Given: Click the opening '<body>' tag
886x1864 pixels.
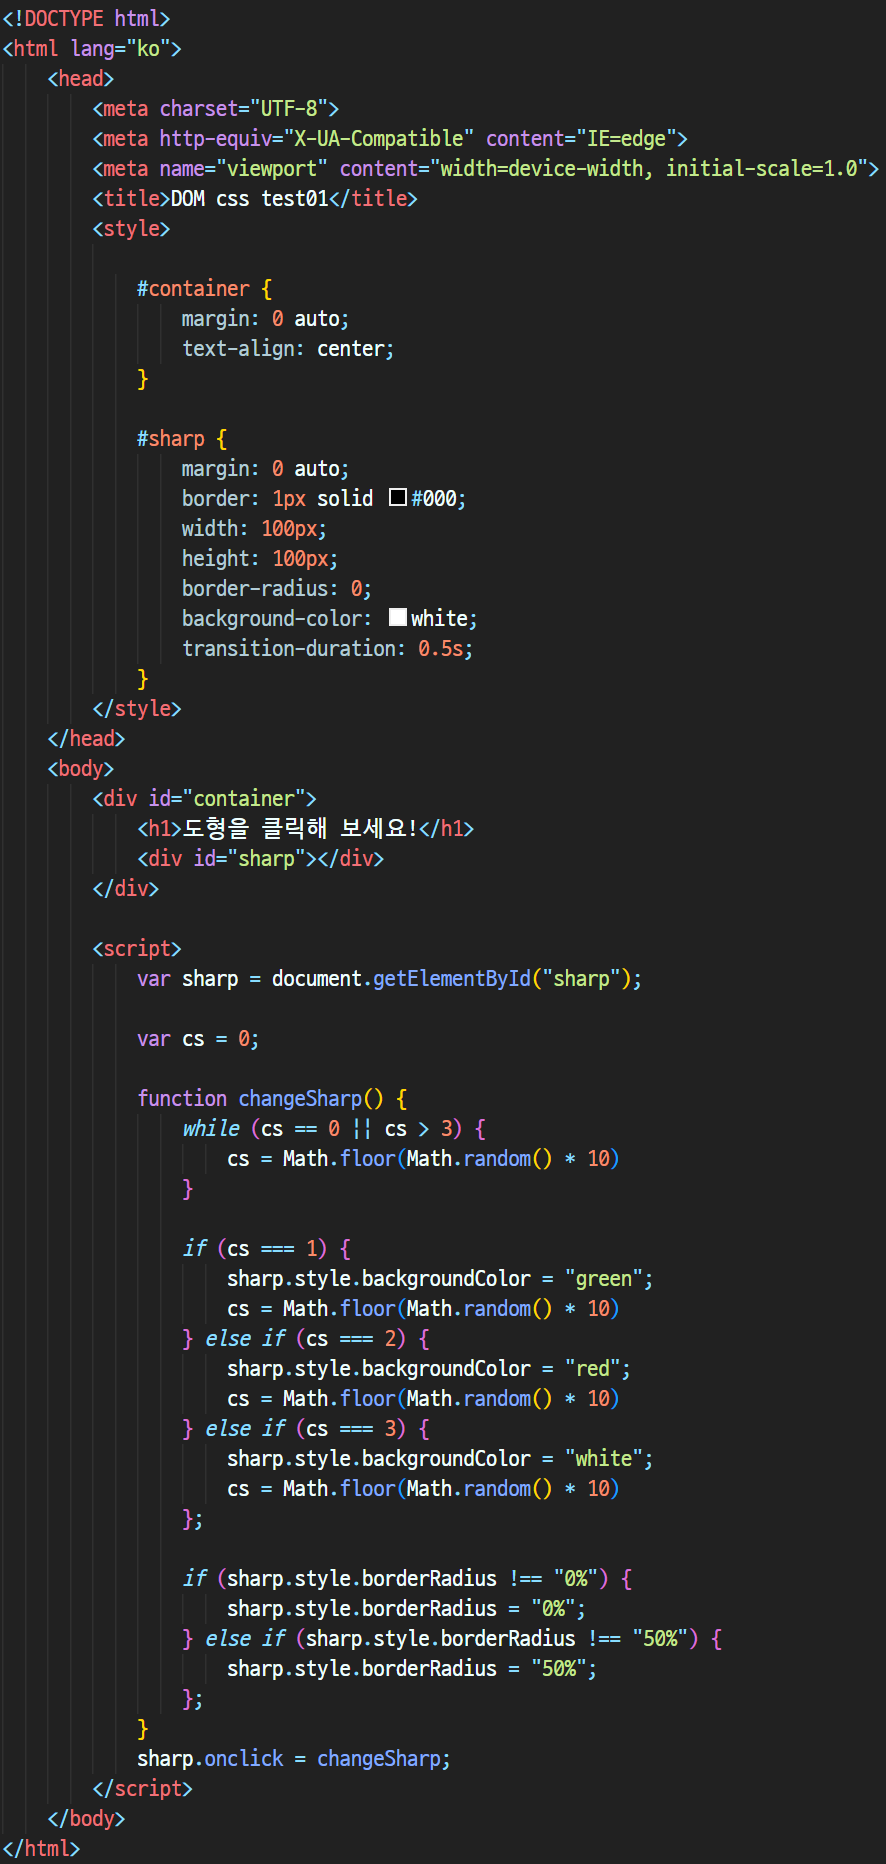Looking at the screenshot, I should coord(81,768).
